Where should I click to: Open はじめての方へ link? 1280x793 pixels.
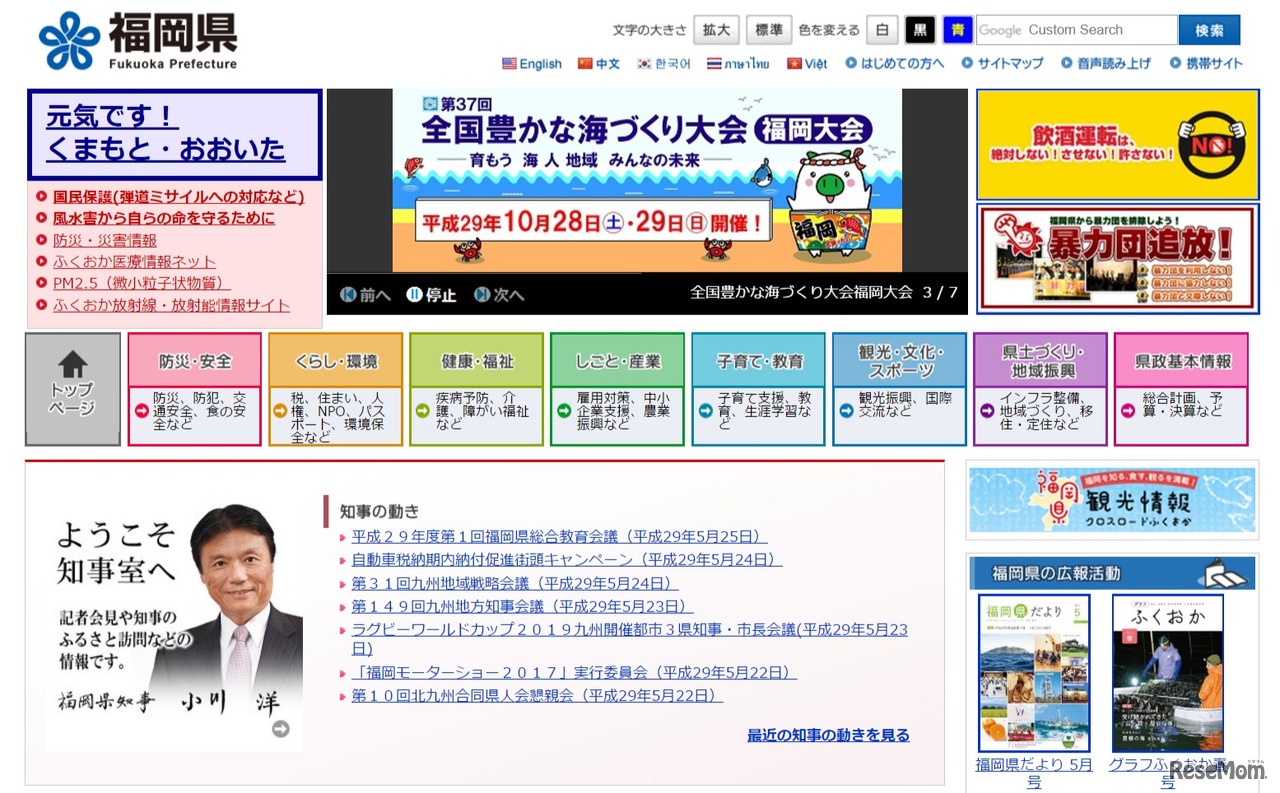(x=895, y=64)
